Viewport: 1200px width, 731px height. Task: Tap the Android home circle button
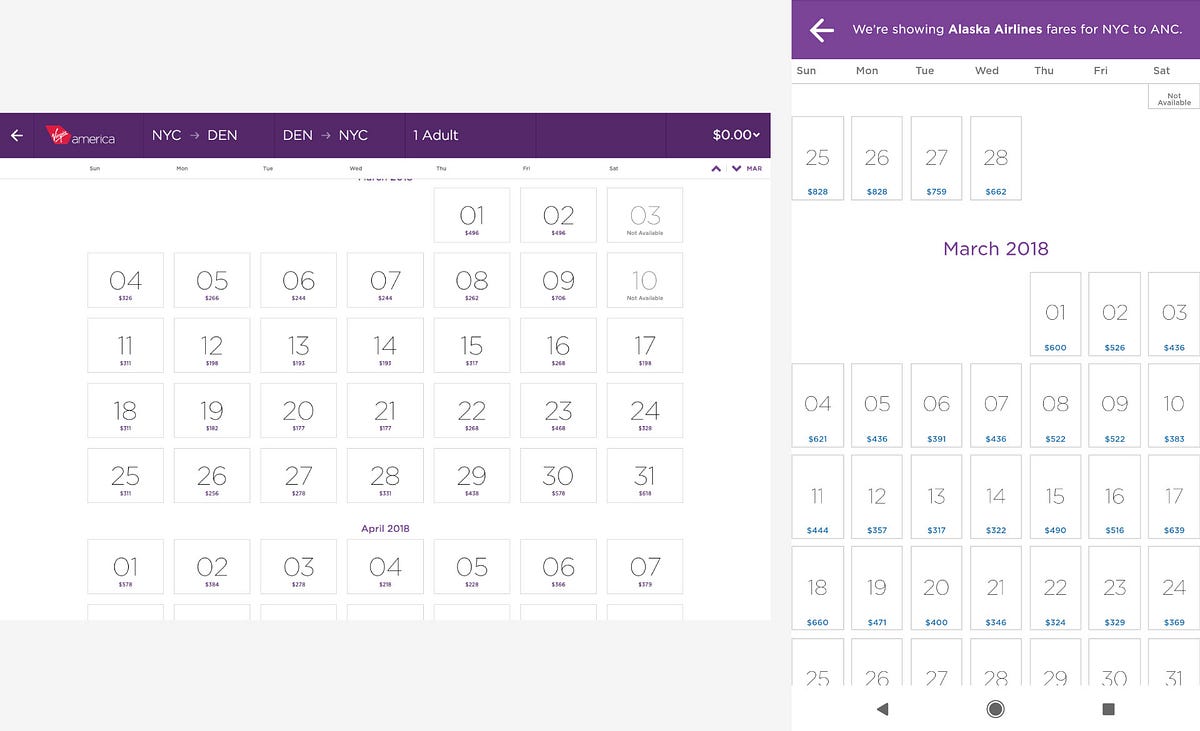995,709
